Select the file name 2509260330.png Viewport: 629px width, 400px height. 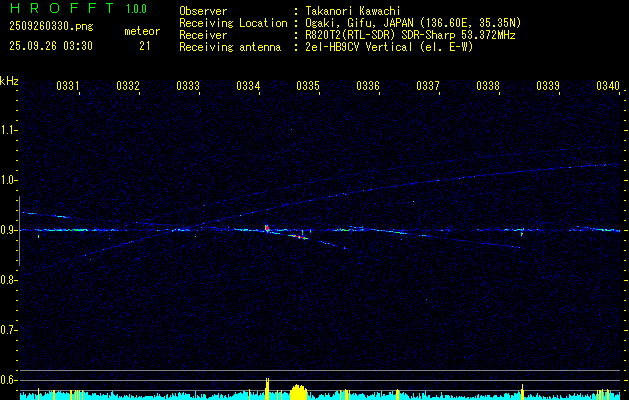pyautogui.click(x=51, y=26)
